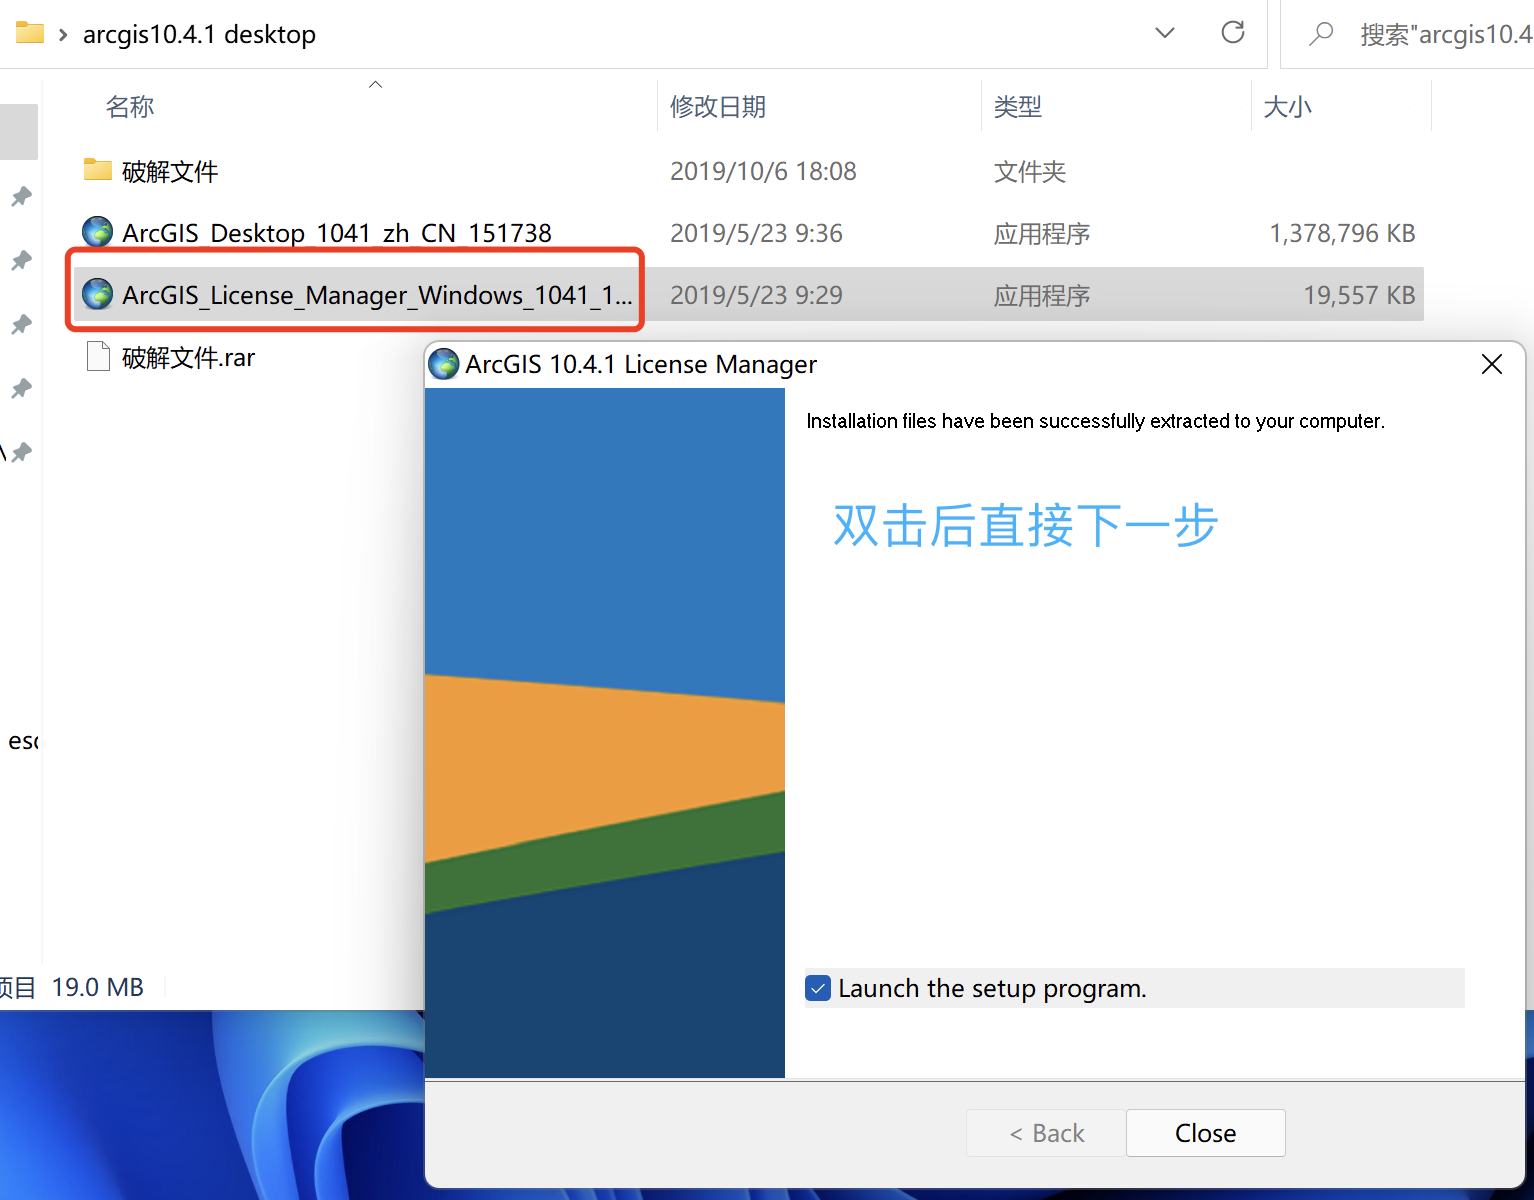
Task: Open the address bar dropdown chevron
Action: click(1165, 32)
